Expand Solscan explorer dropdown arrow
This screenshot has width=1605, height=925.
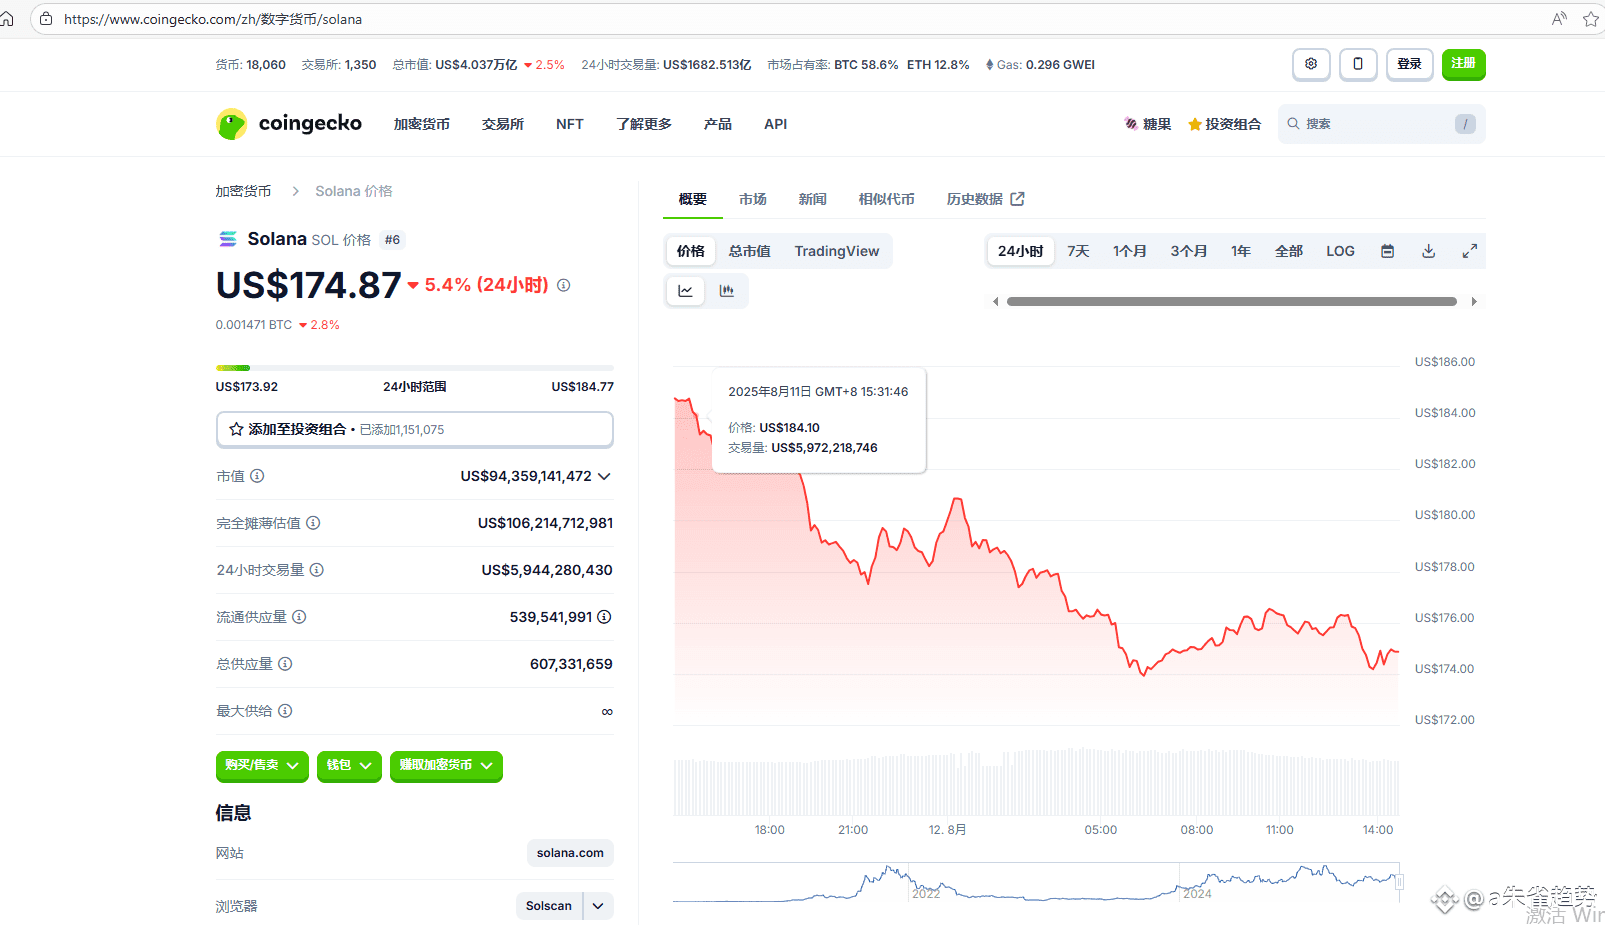pos(598,906)
